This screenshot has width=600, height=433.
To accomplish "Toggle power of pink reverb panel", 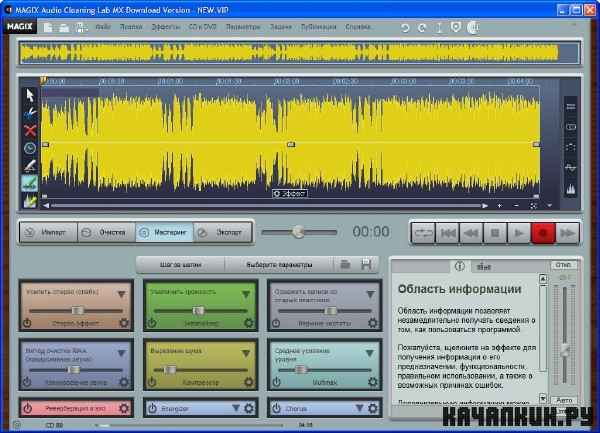I will point(28,409).
